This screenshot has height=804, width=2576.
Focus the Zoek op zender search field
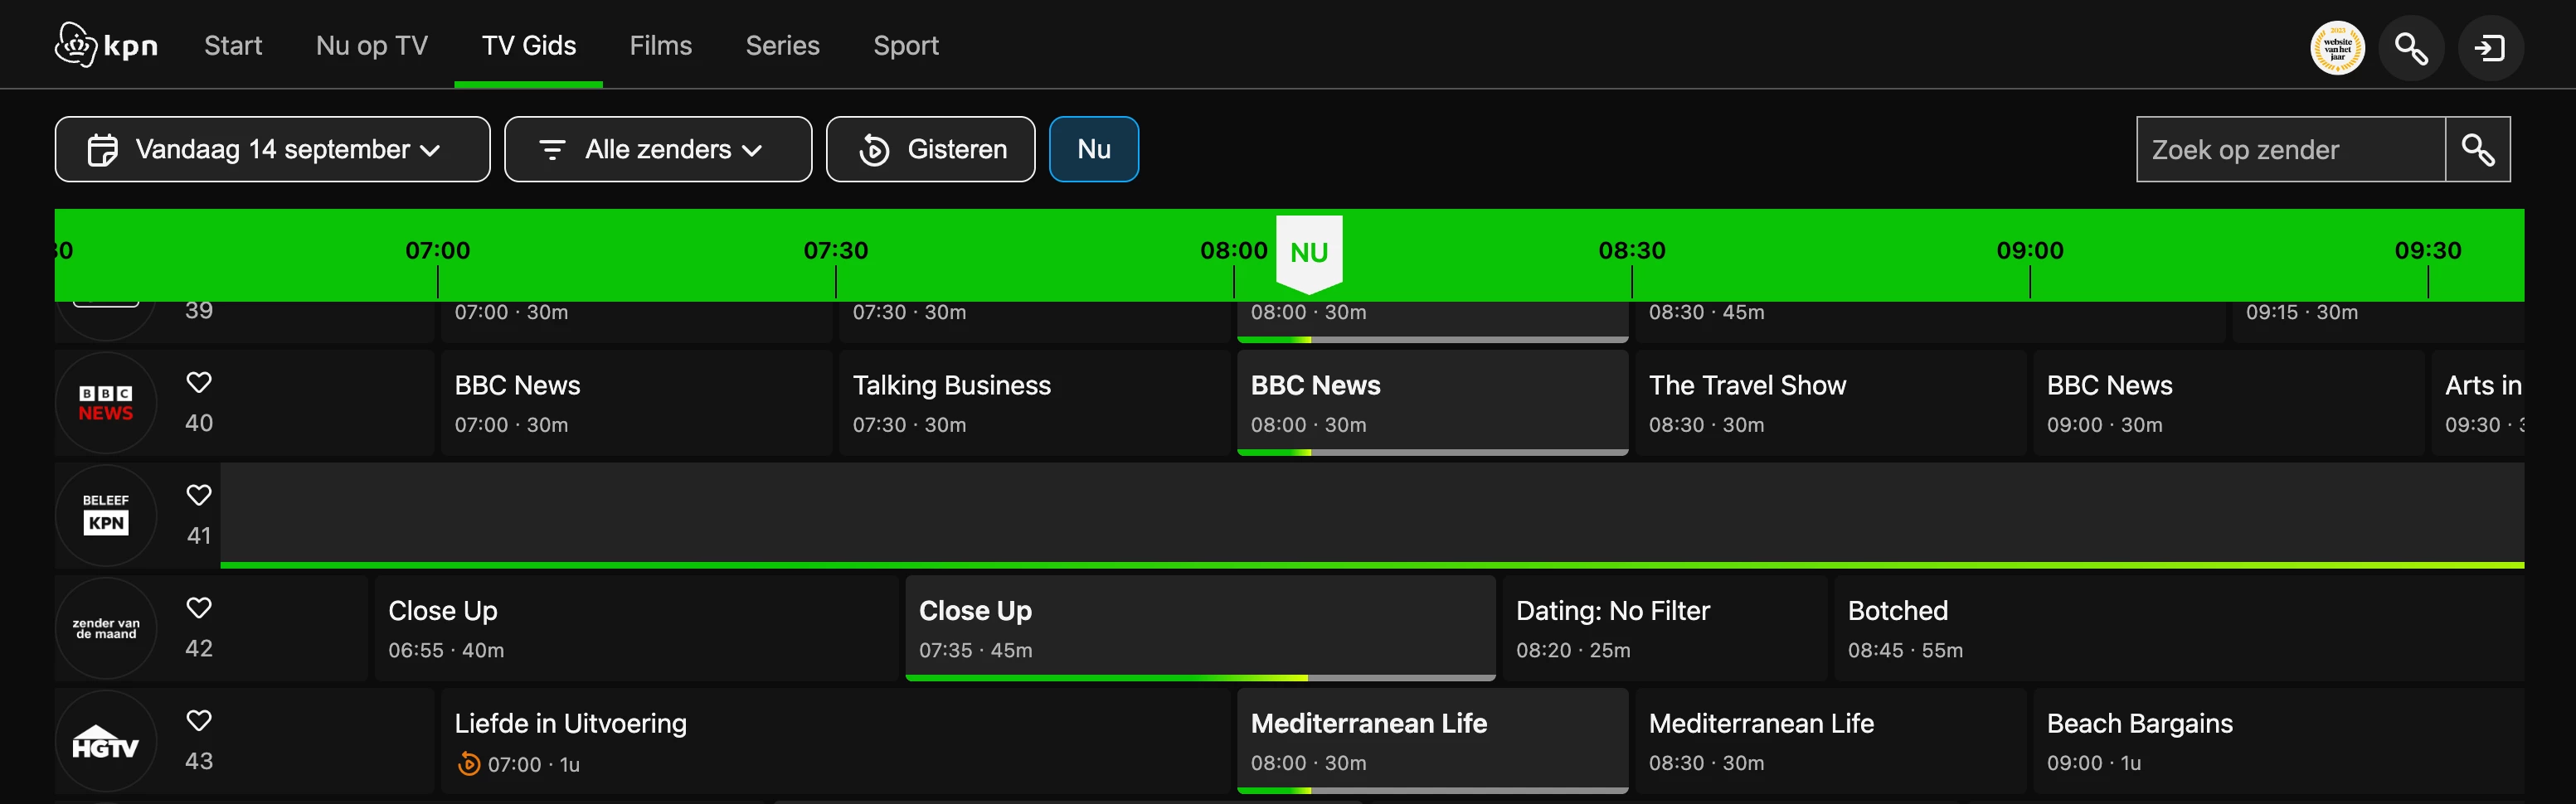2290,150
